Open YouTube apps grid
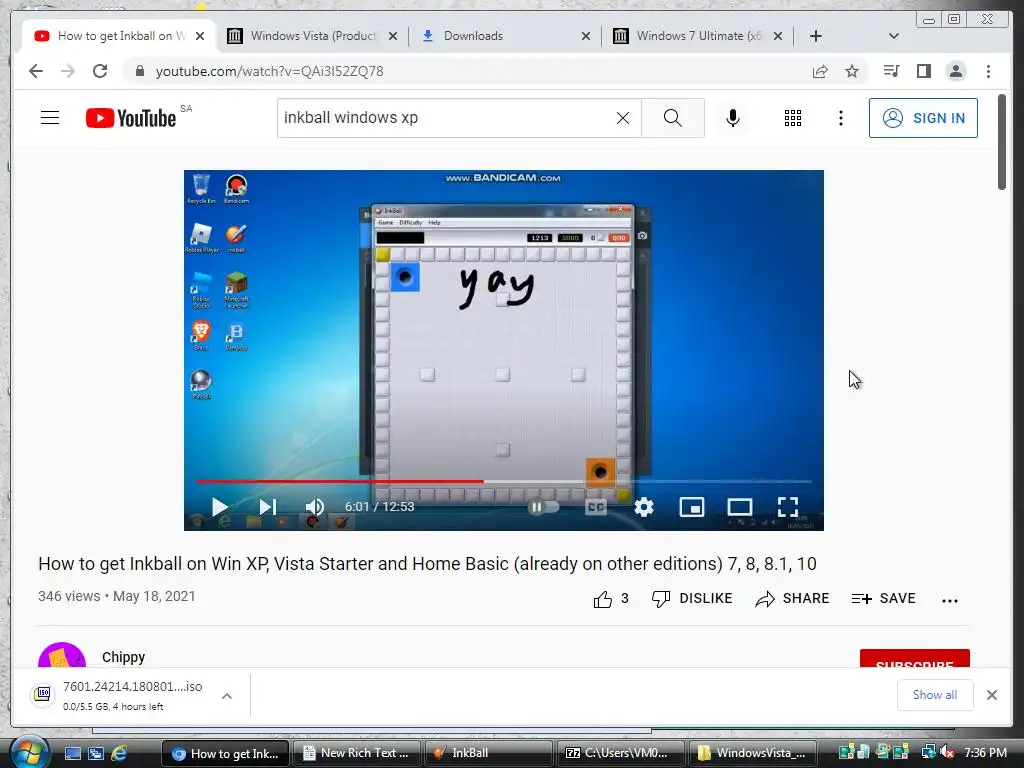The image size is (1024, 768). coord(792,118)
